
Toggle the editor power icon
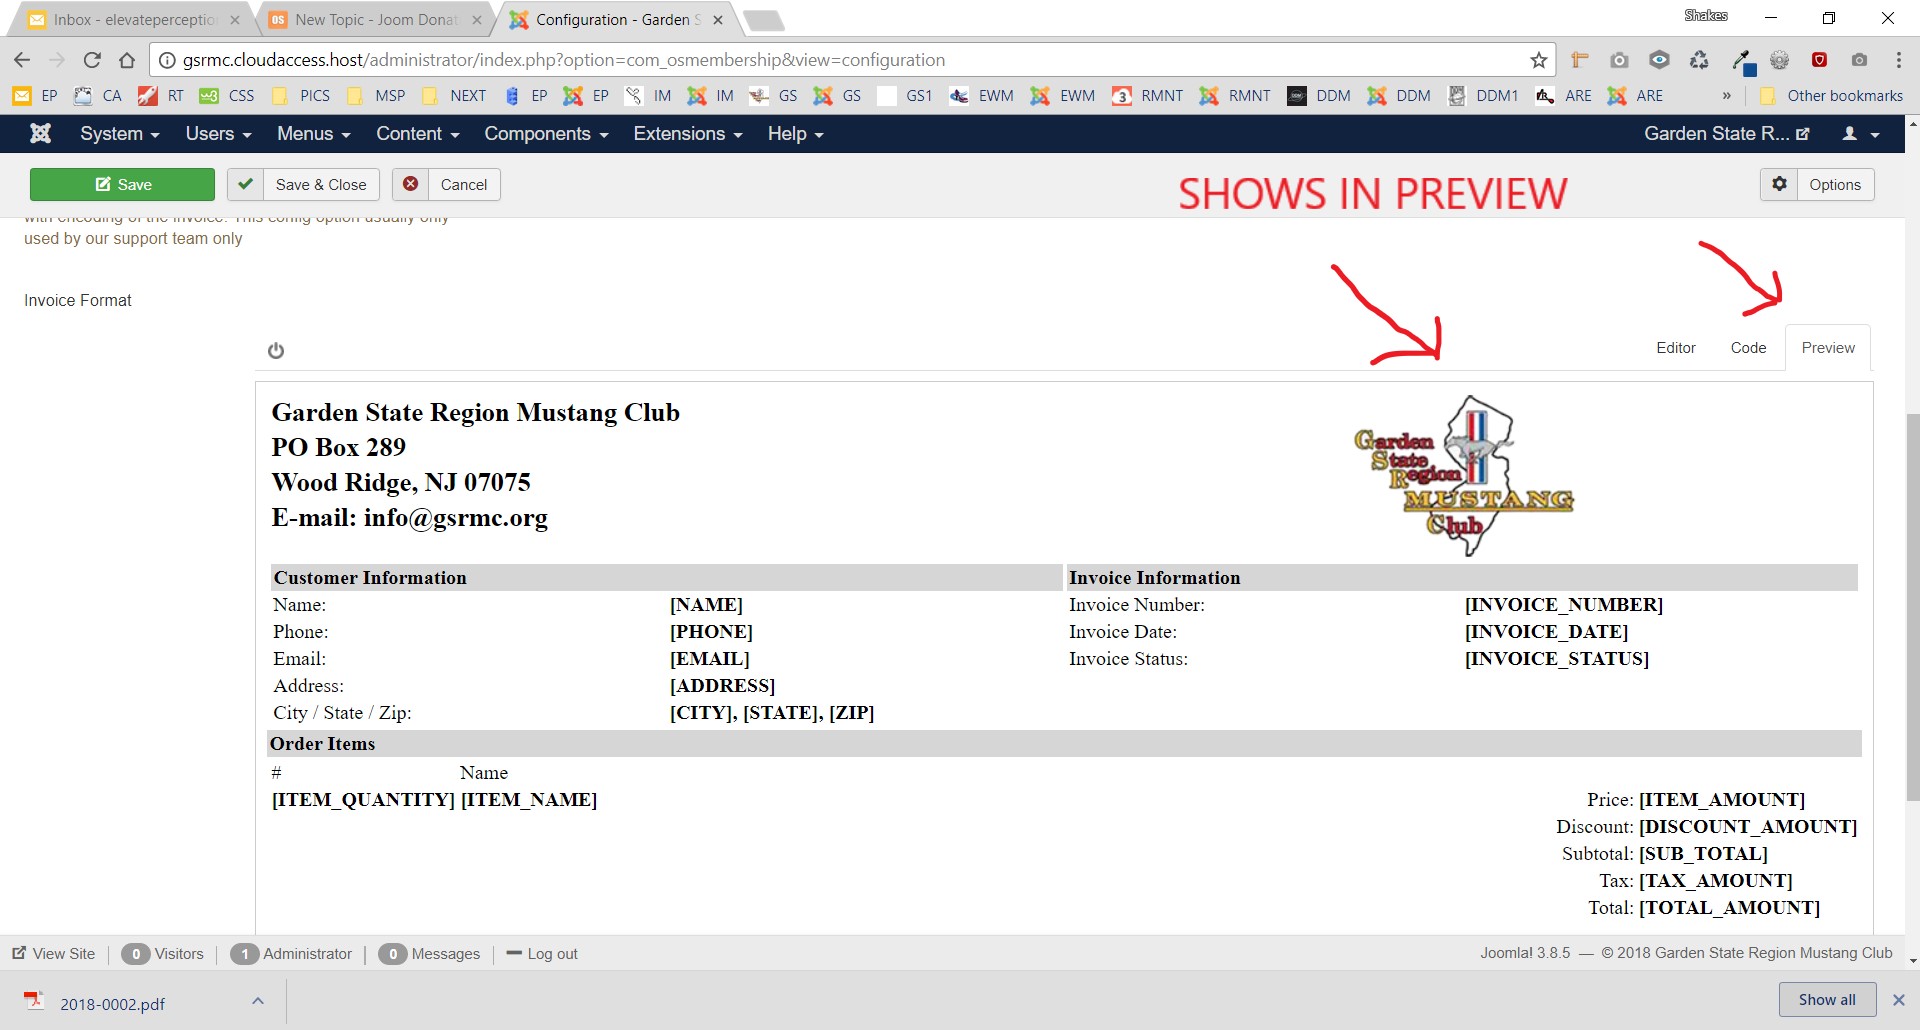click(276, 350)
